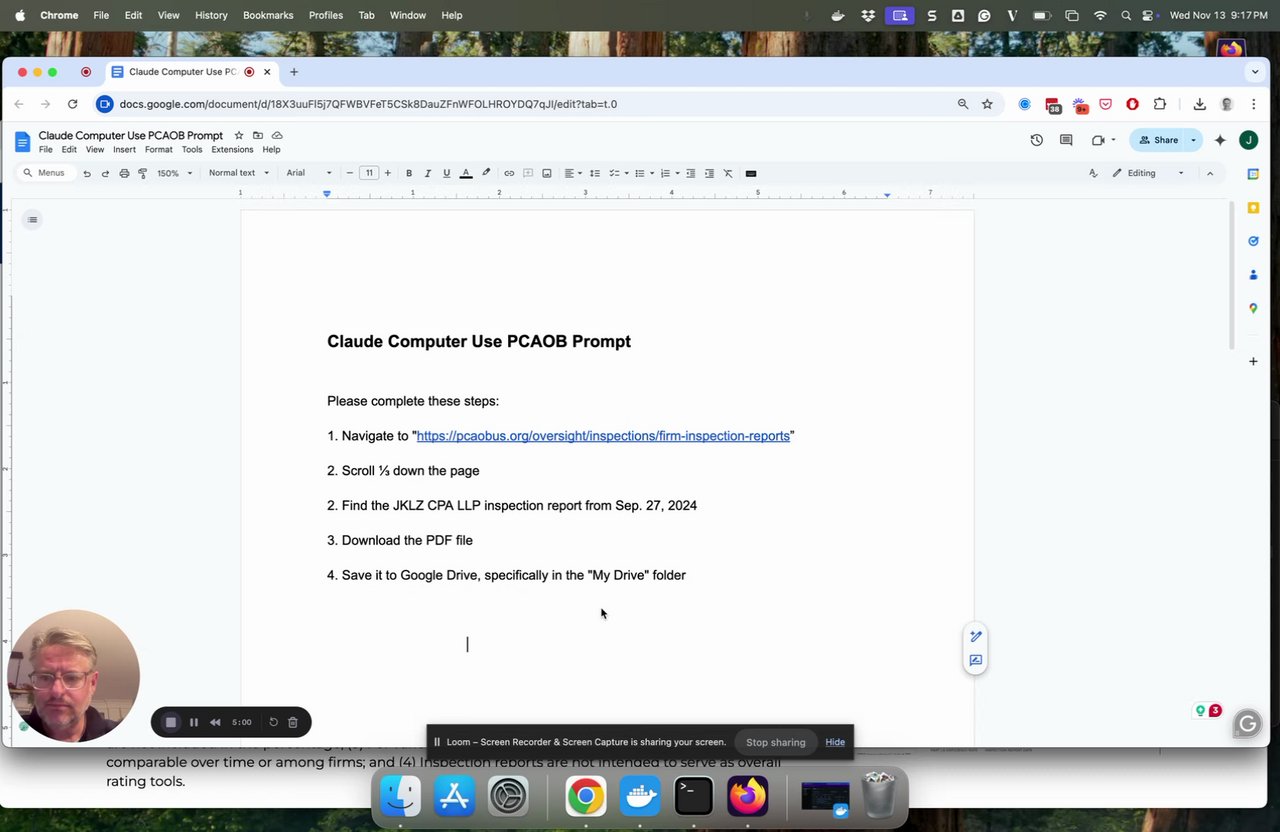Activate the paint format tool

click(x=142, y=173)
